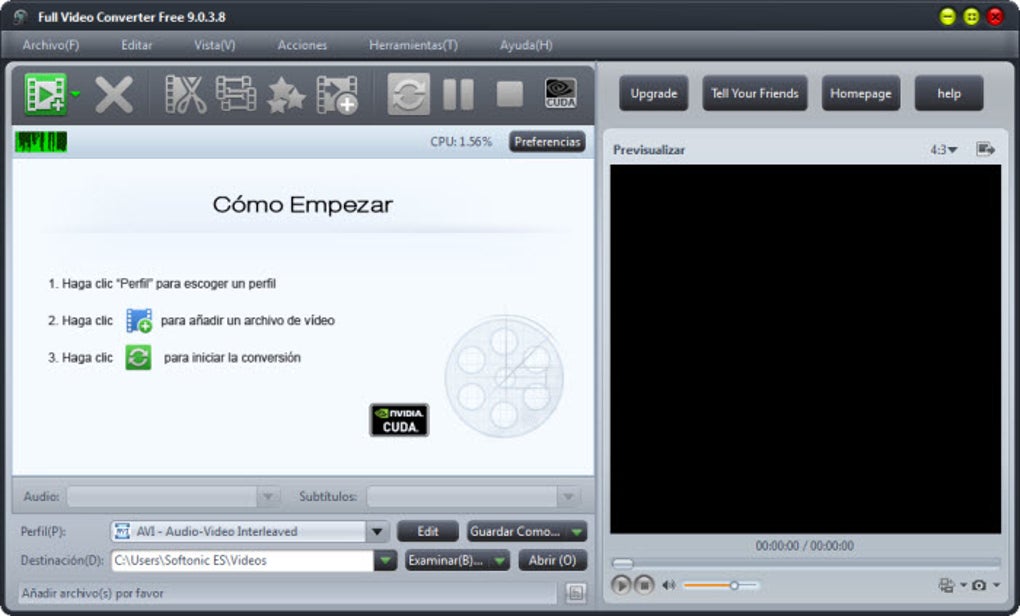Click Tell Your Friends button
Image resolution: width=1020 pixels, height=616 pixels.
[x=755, y=93]
